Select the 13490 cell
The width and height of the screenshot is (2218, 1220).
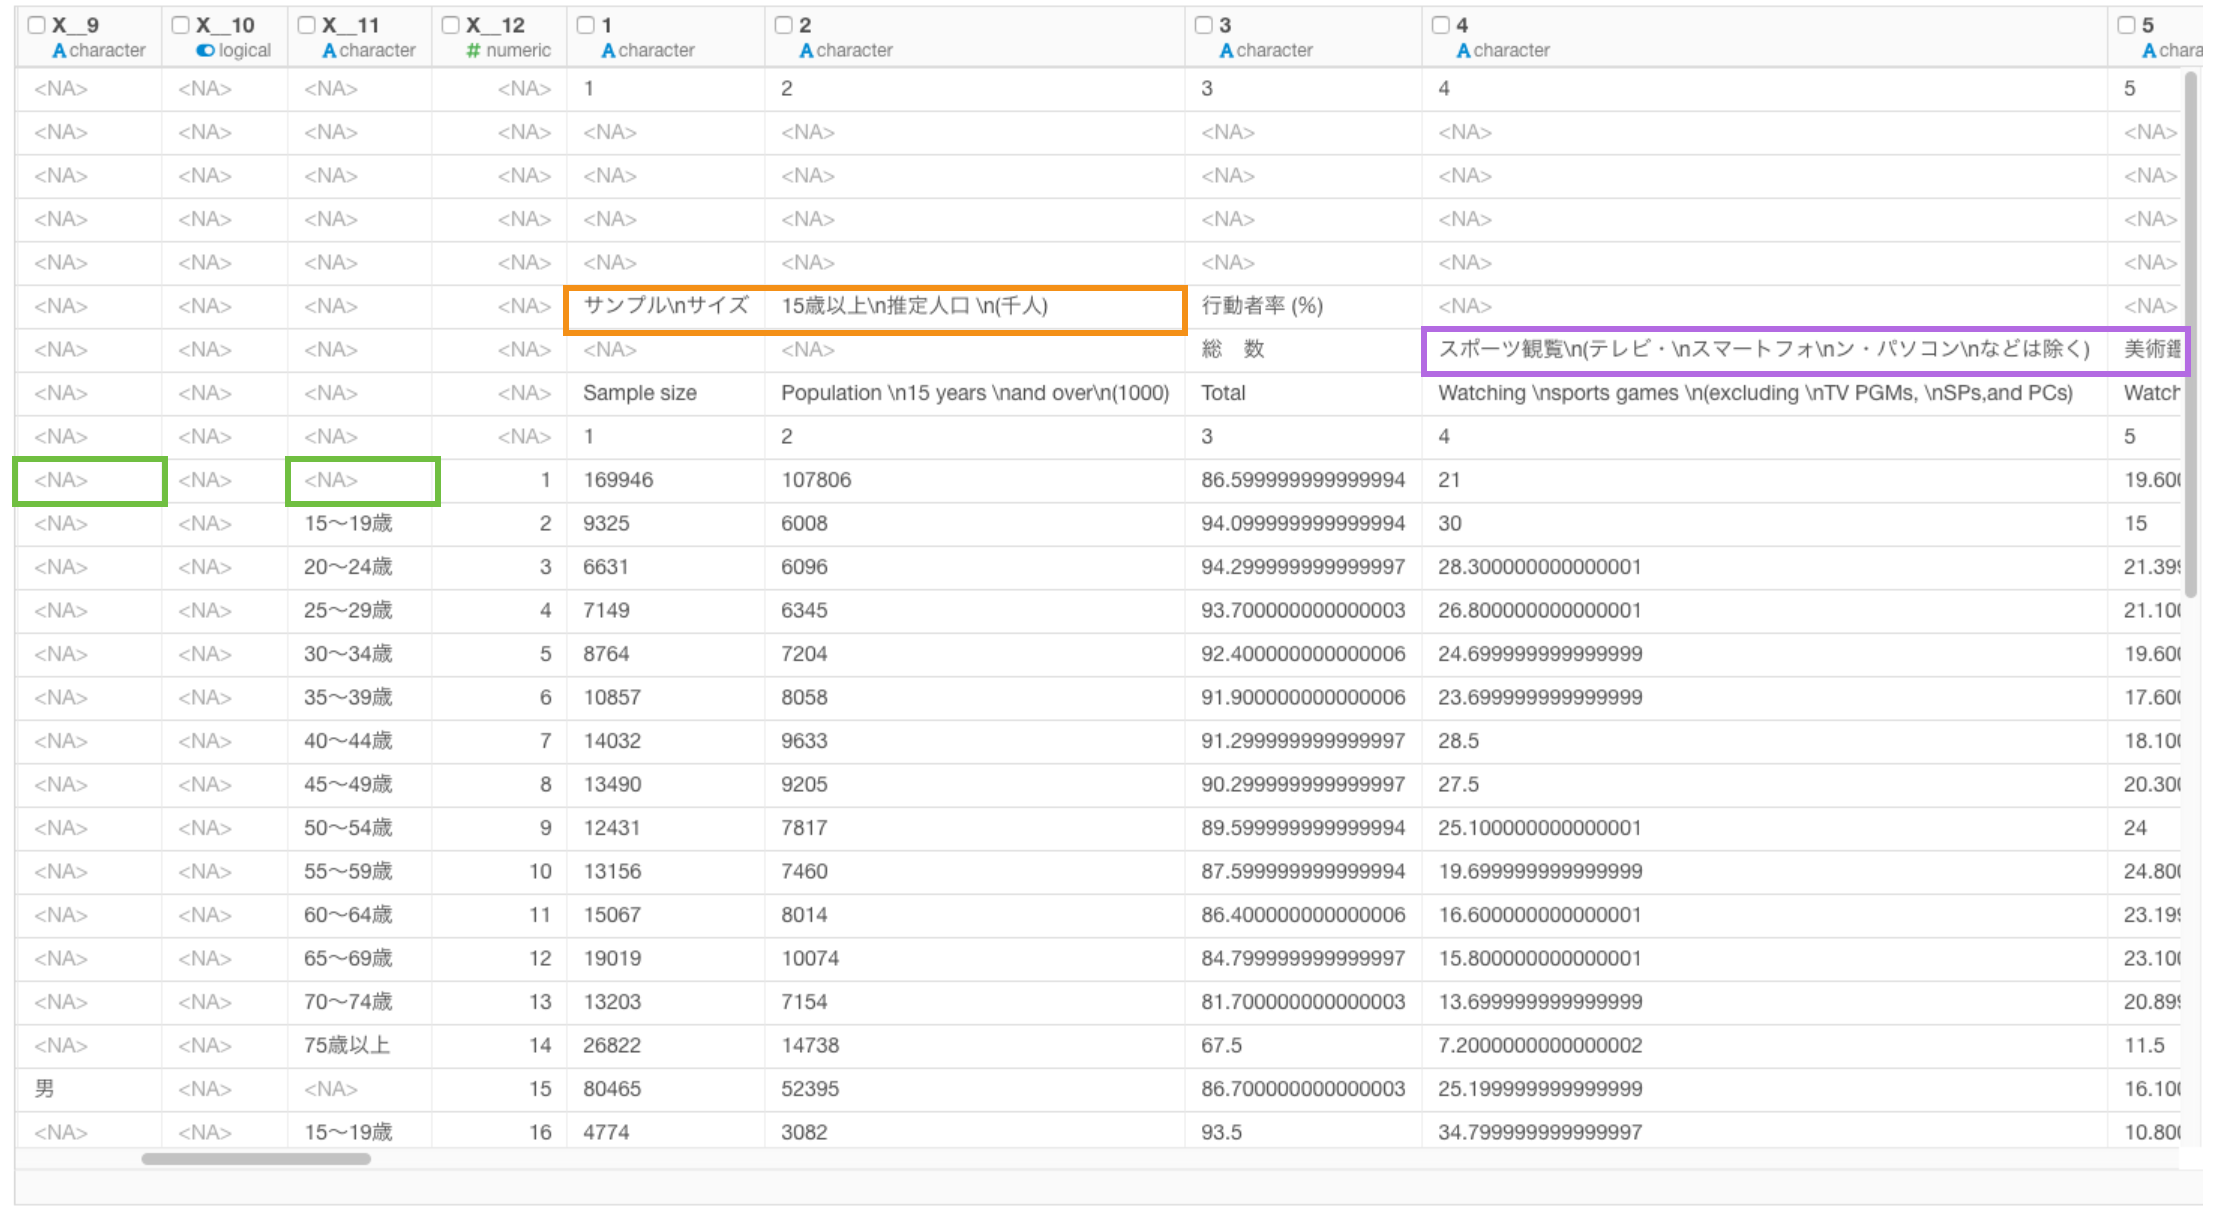coord(666,784)
